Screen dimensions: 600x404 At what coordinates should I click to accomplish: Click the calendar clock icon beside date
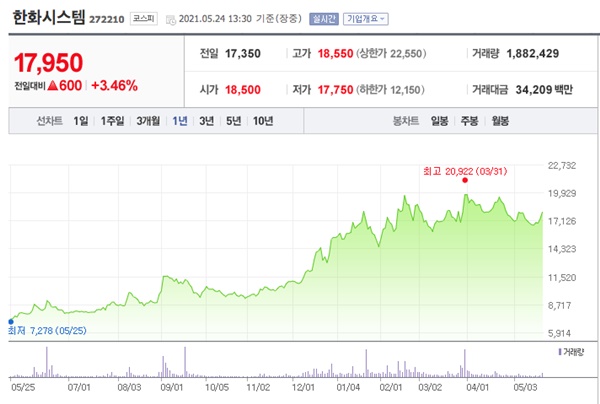(171, 20)
